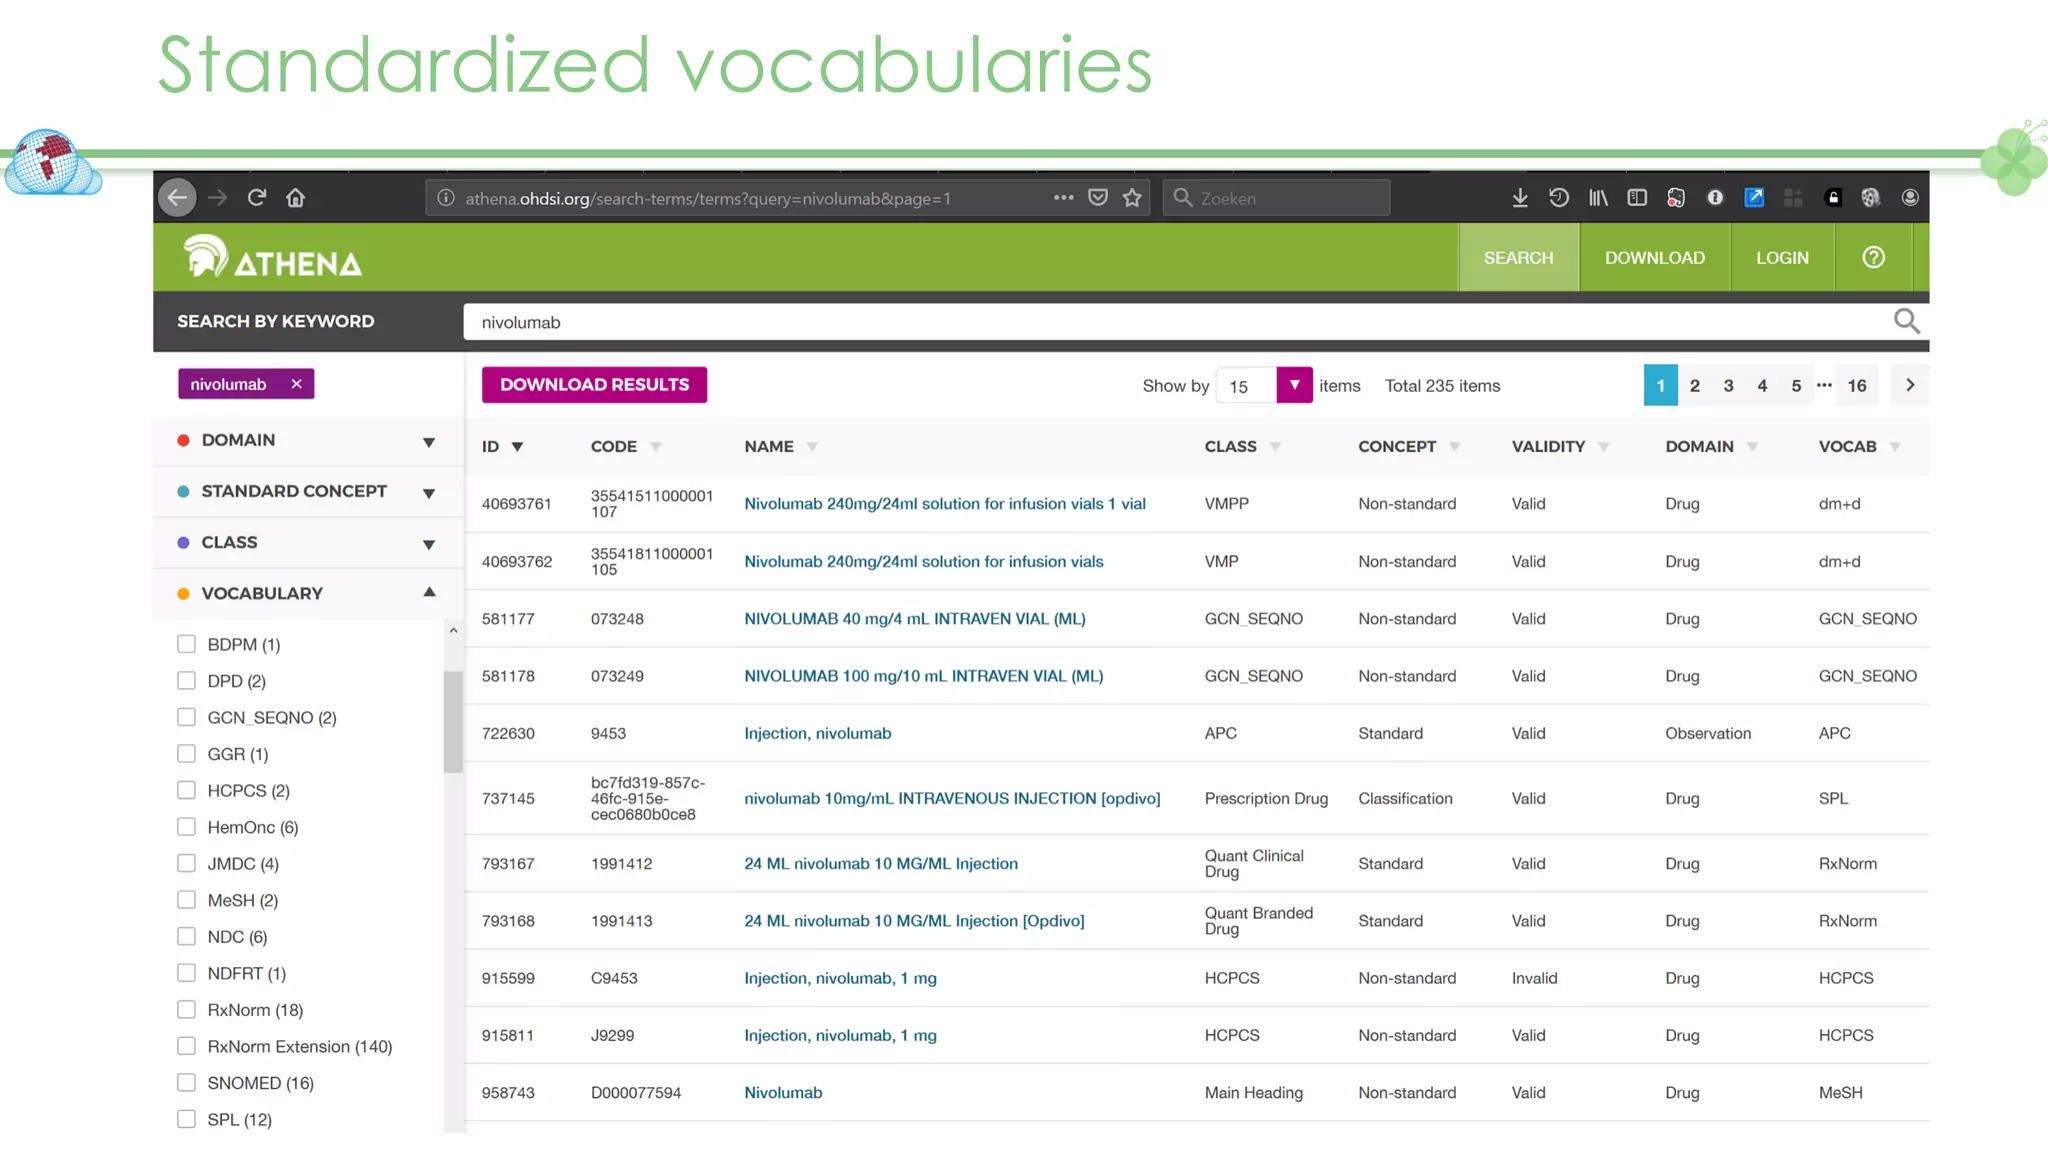This screenshot has width=2048, height=1152.
Task: Click the DOWNLOAD RESULTS button
Action: 594,385
